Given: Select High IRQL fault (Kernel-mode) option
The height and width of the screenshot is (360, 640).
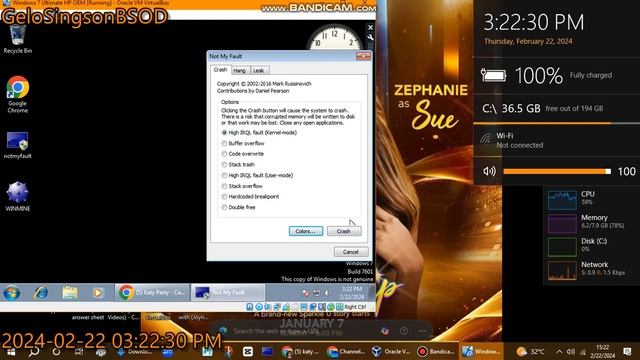Looking at the screenshot, I should tap(259, 133).
